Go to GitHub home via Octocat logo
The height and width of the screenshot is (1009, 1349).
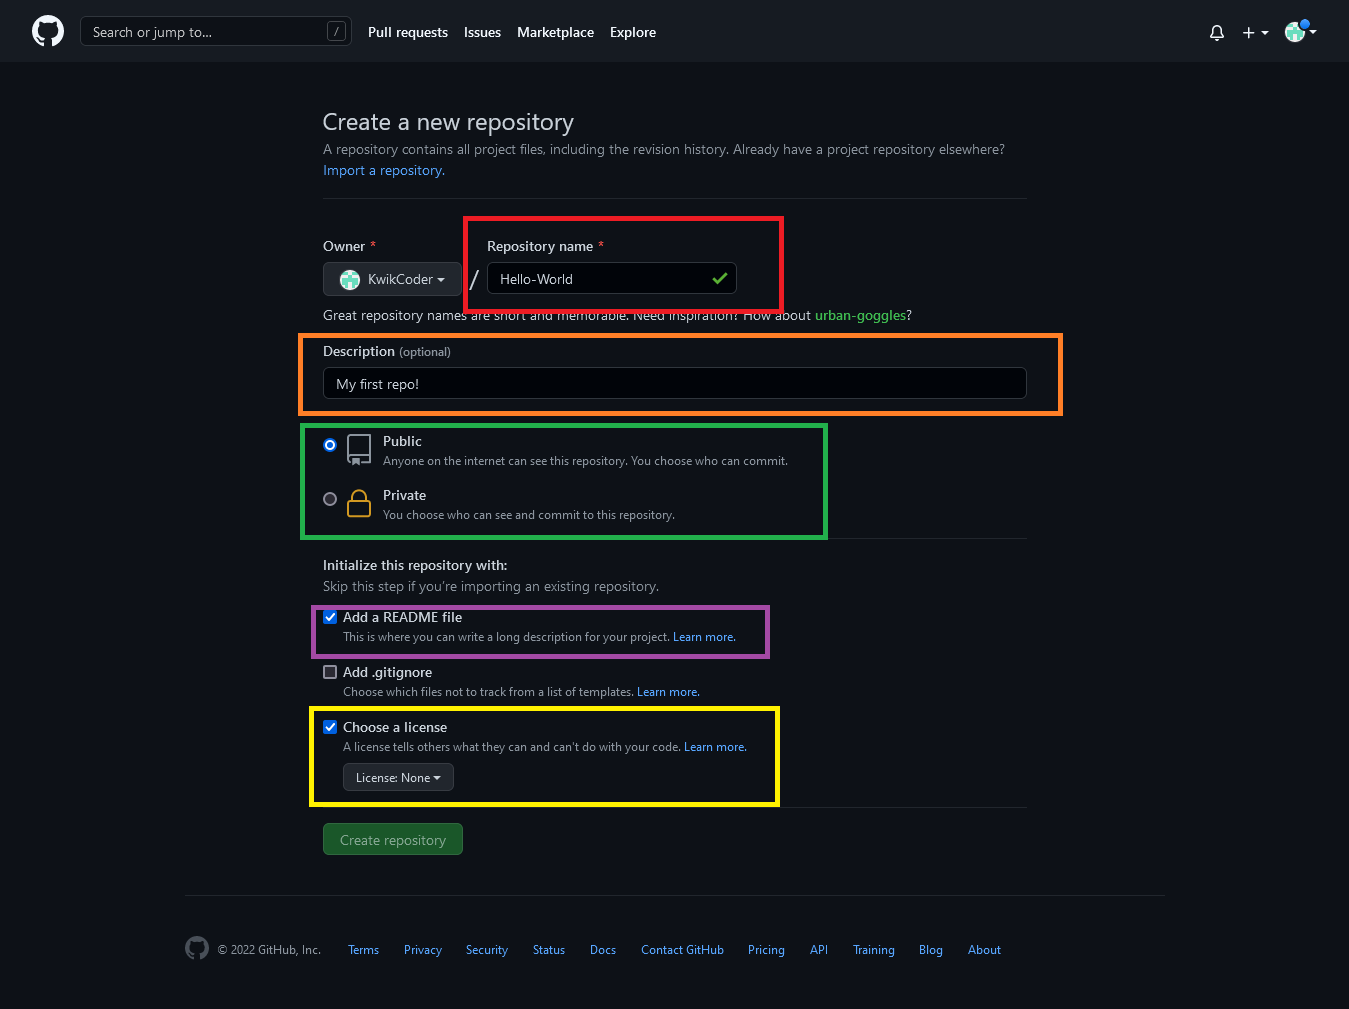(x=48, y=31)
